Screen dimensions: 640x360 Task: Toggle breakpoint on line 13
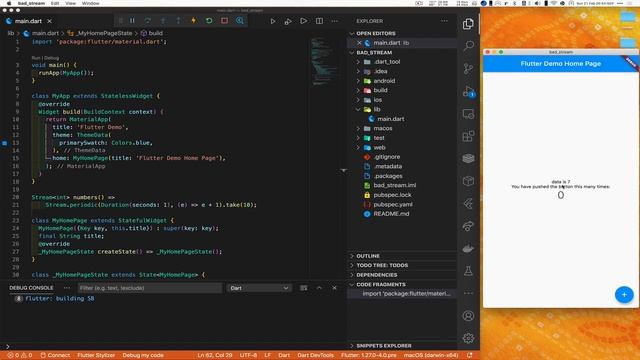tap(4, 143)
